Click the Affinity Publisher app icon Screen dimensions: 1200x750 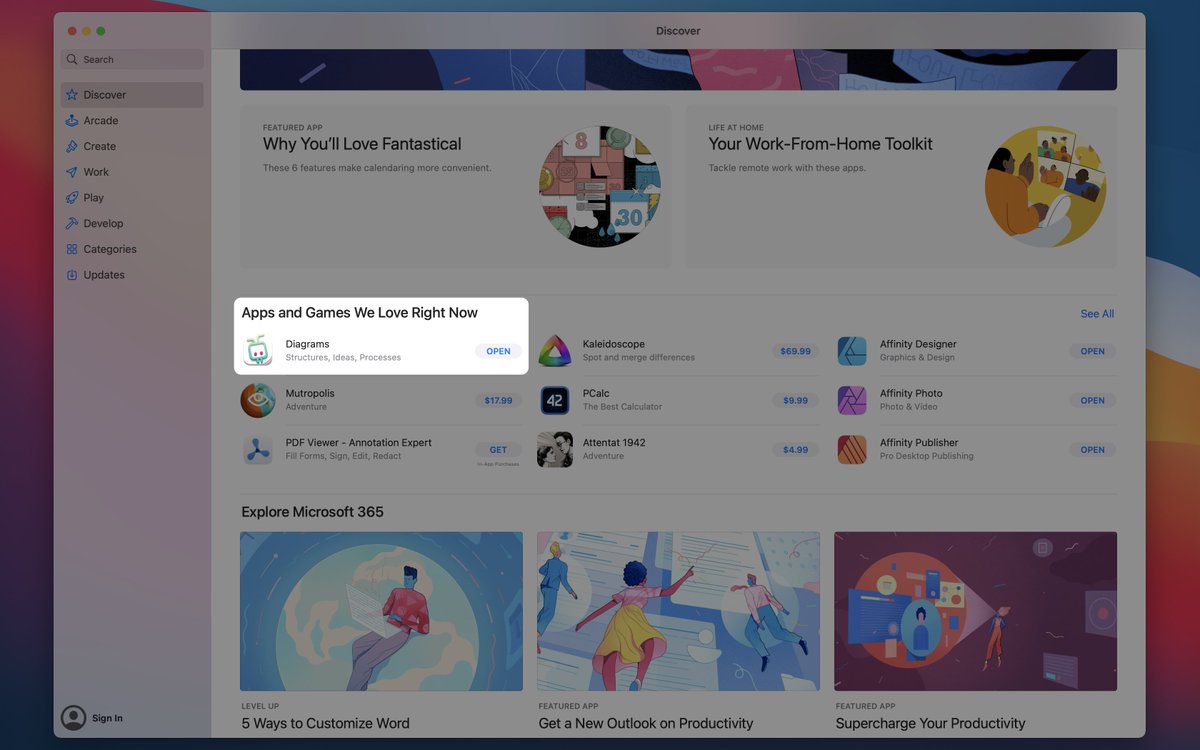[x=852, y=449]
